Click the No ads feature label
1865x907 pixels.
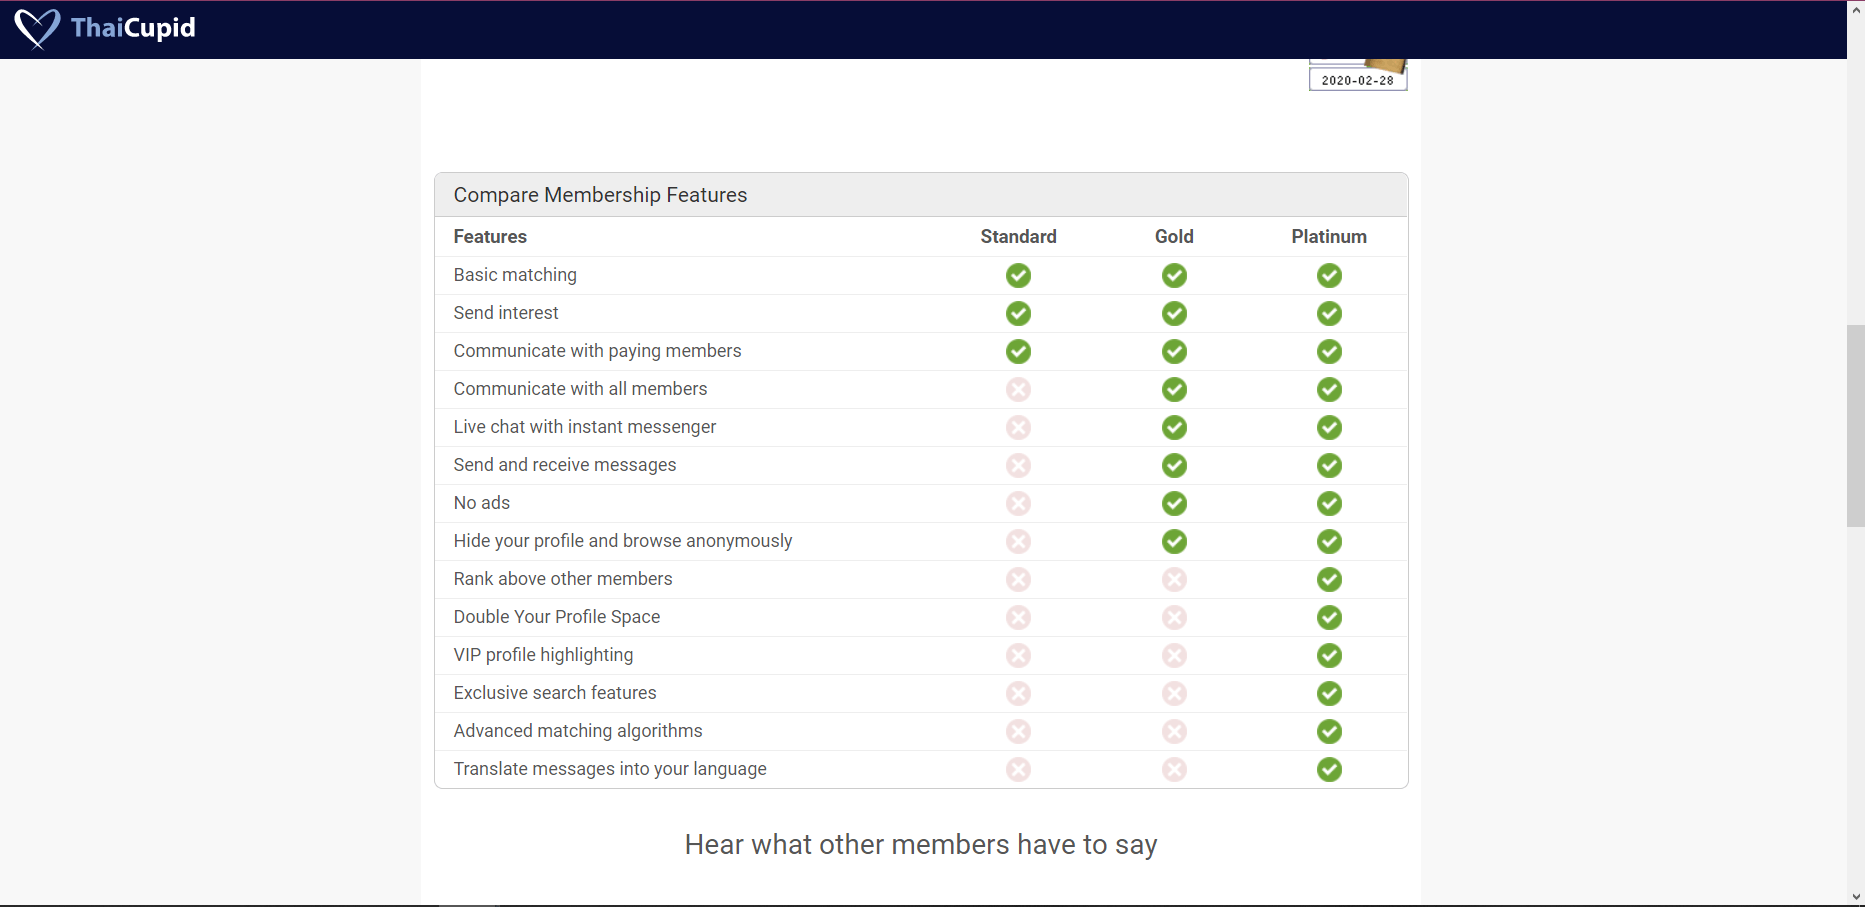(x=482, y=503)
